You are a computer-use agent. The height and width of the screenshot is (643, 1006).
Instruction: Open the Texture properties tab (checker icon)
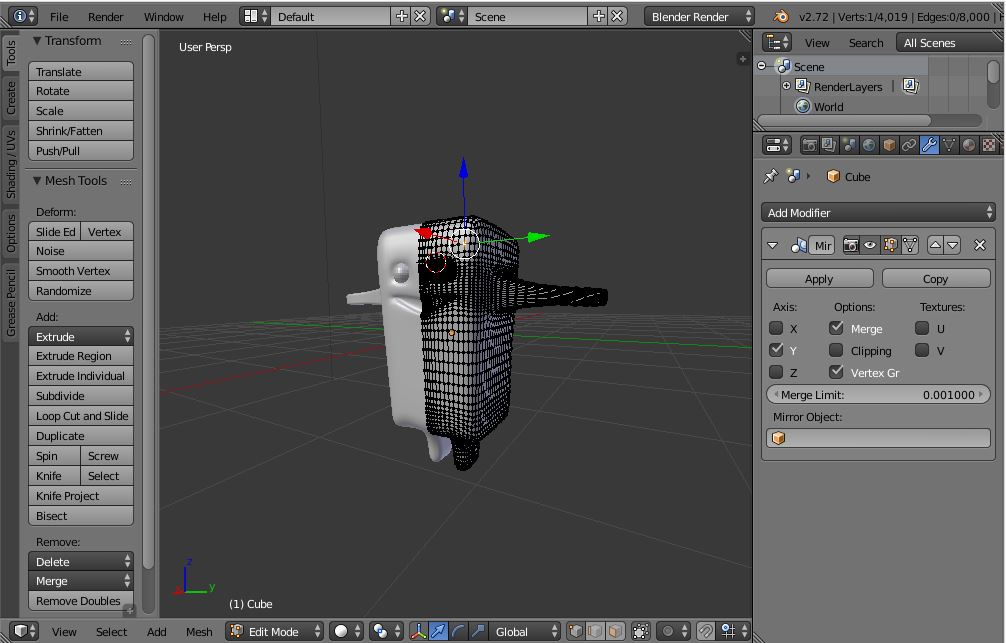point(989,145)
